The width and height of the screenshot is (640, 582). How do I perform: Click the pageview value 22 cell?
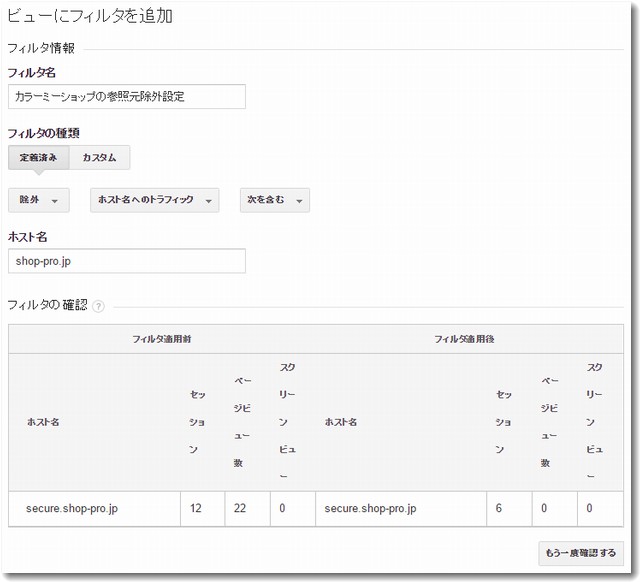click(247, 509)
